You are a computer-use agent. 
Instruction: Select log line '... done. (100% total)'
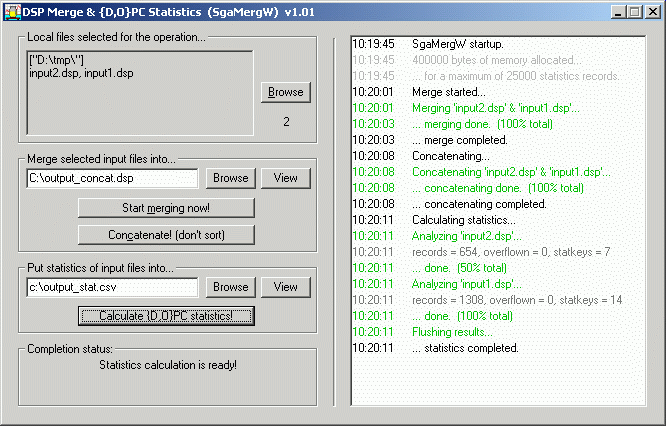click(x=462, y=316)
